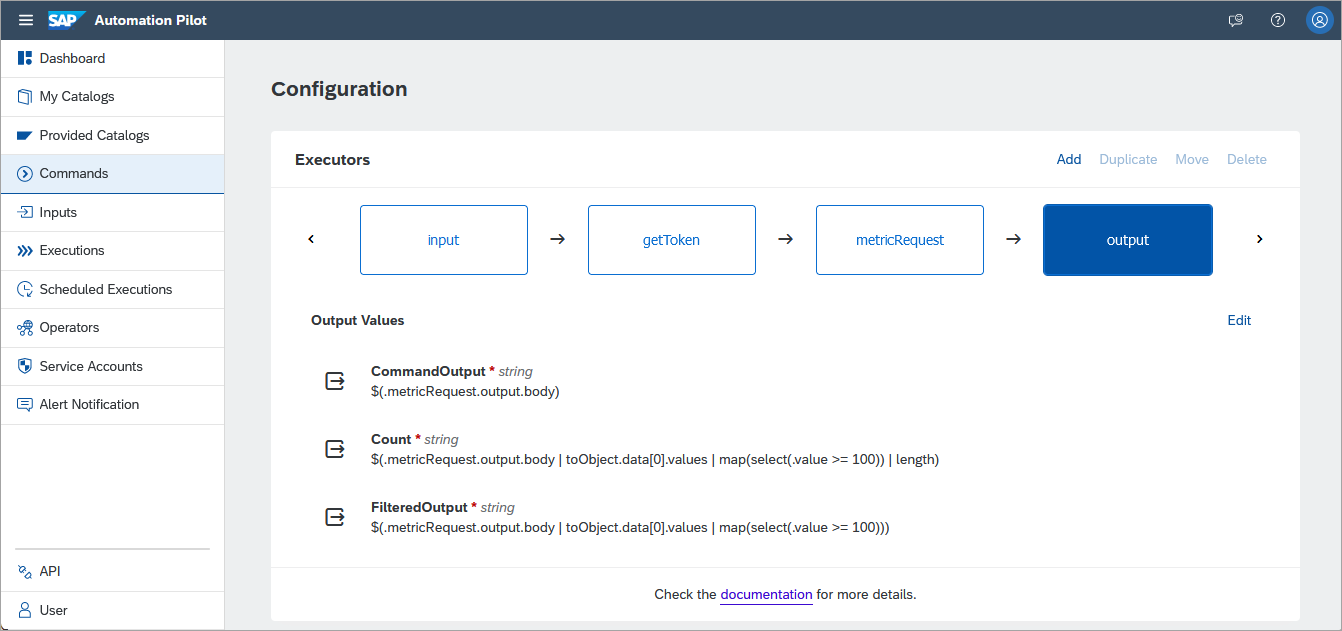Click the Provided Catalogs icon

[x=25, y=135]
